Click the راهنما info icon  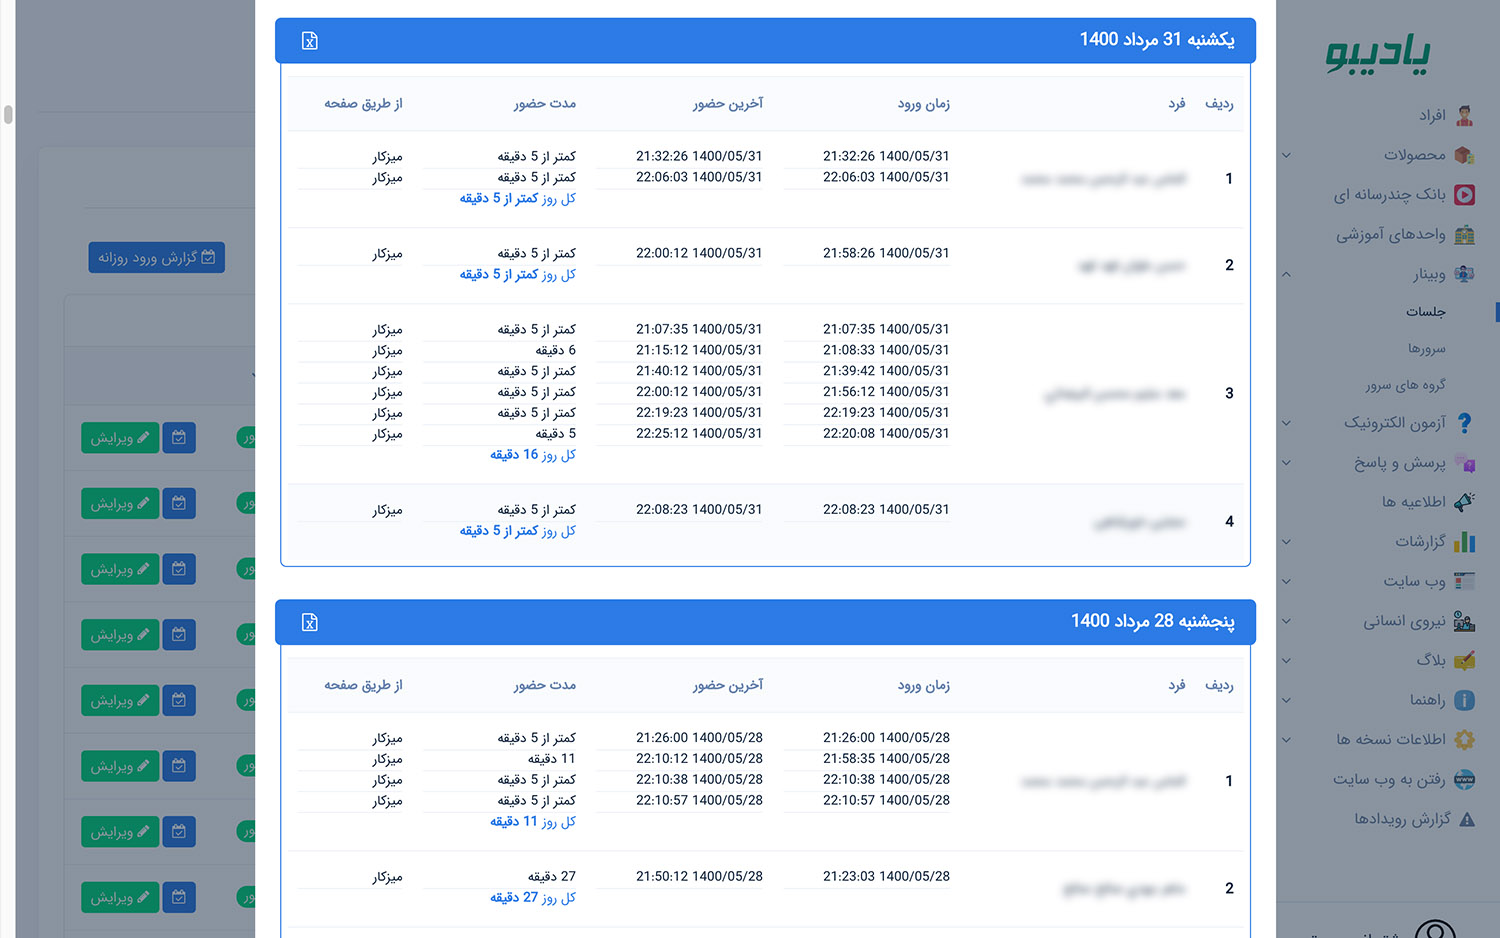coord(1464,700)
